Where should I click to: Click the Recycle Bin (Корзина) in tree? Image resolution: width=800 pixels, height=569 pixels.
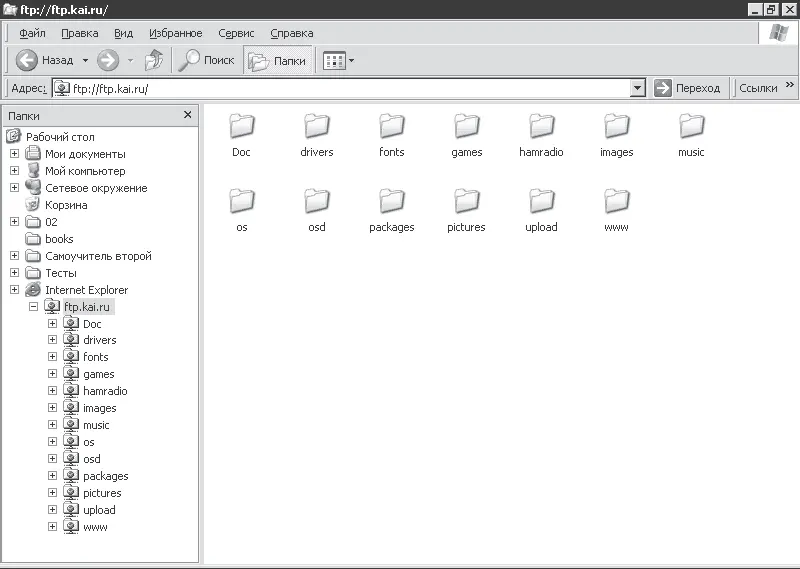pyautogui.click(x=65, y=205)
